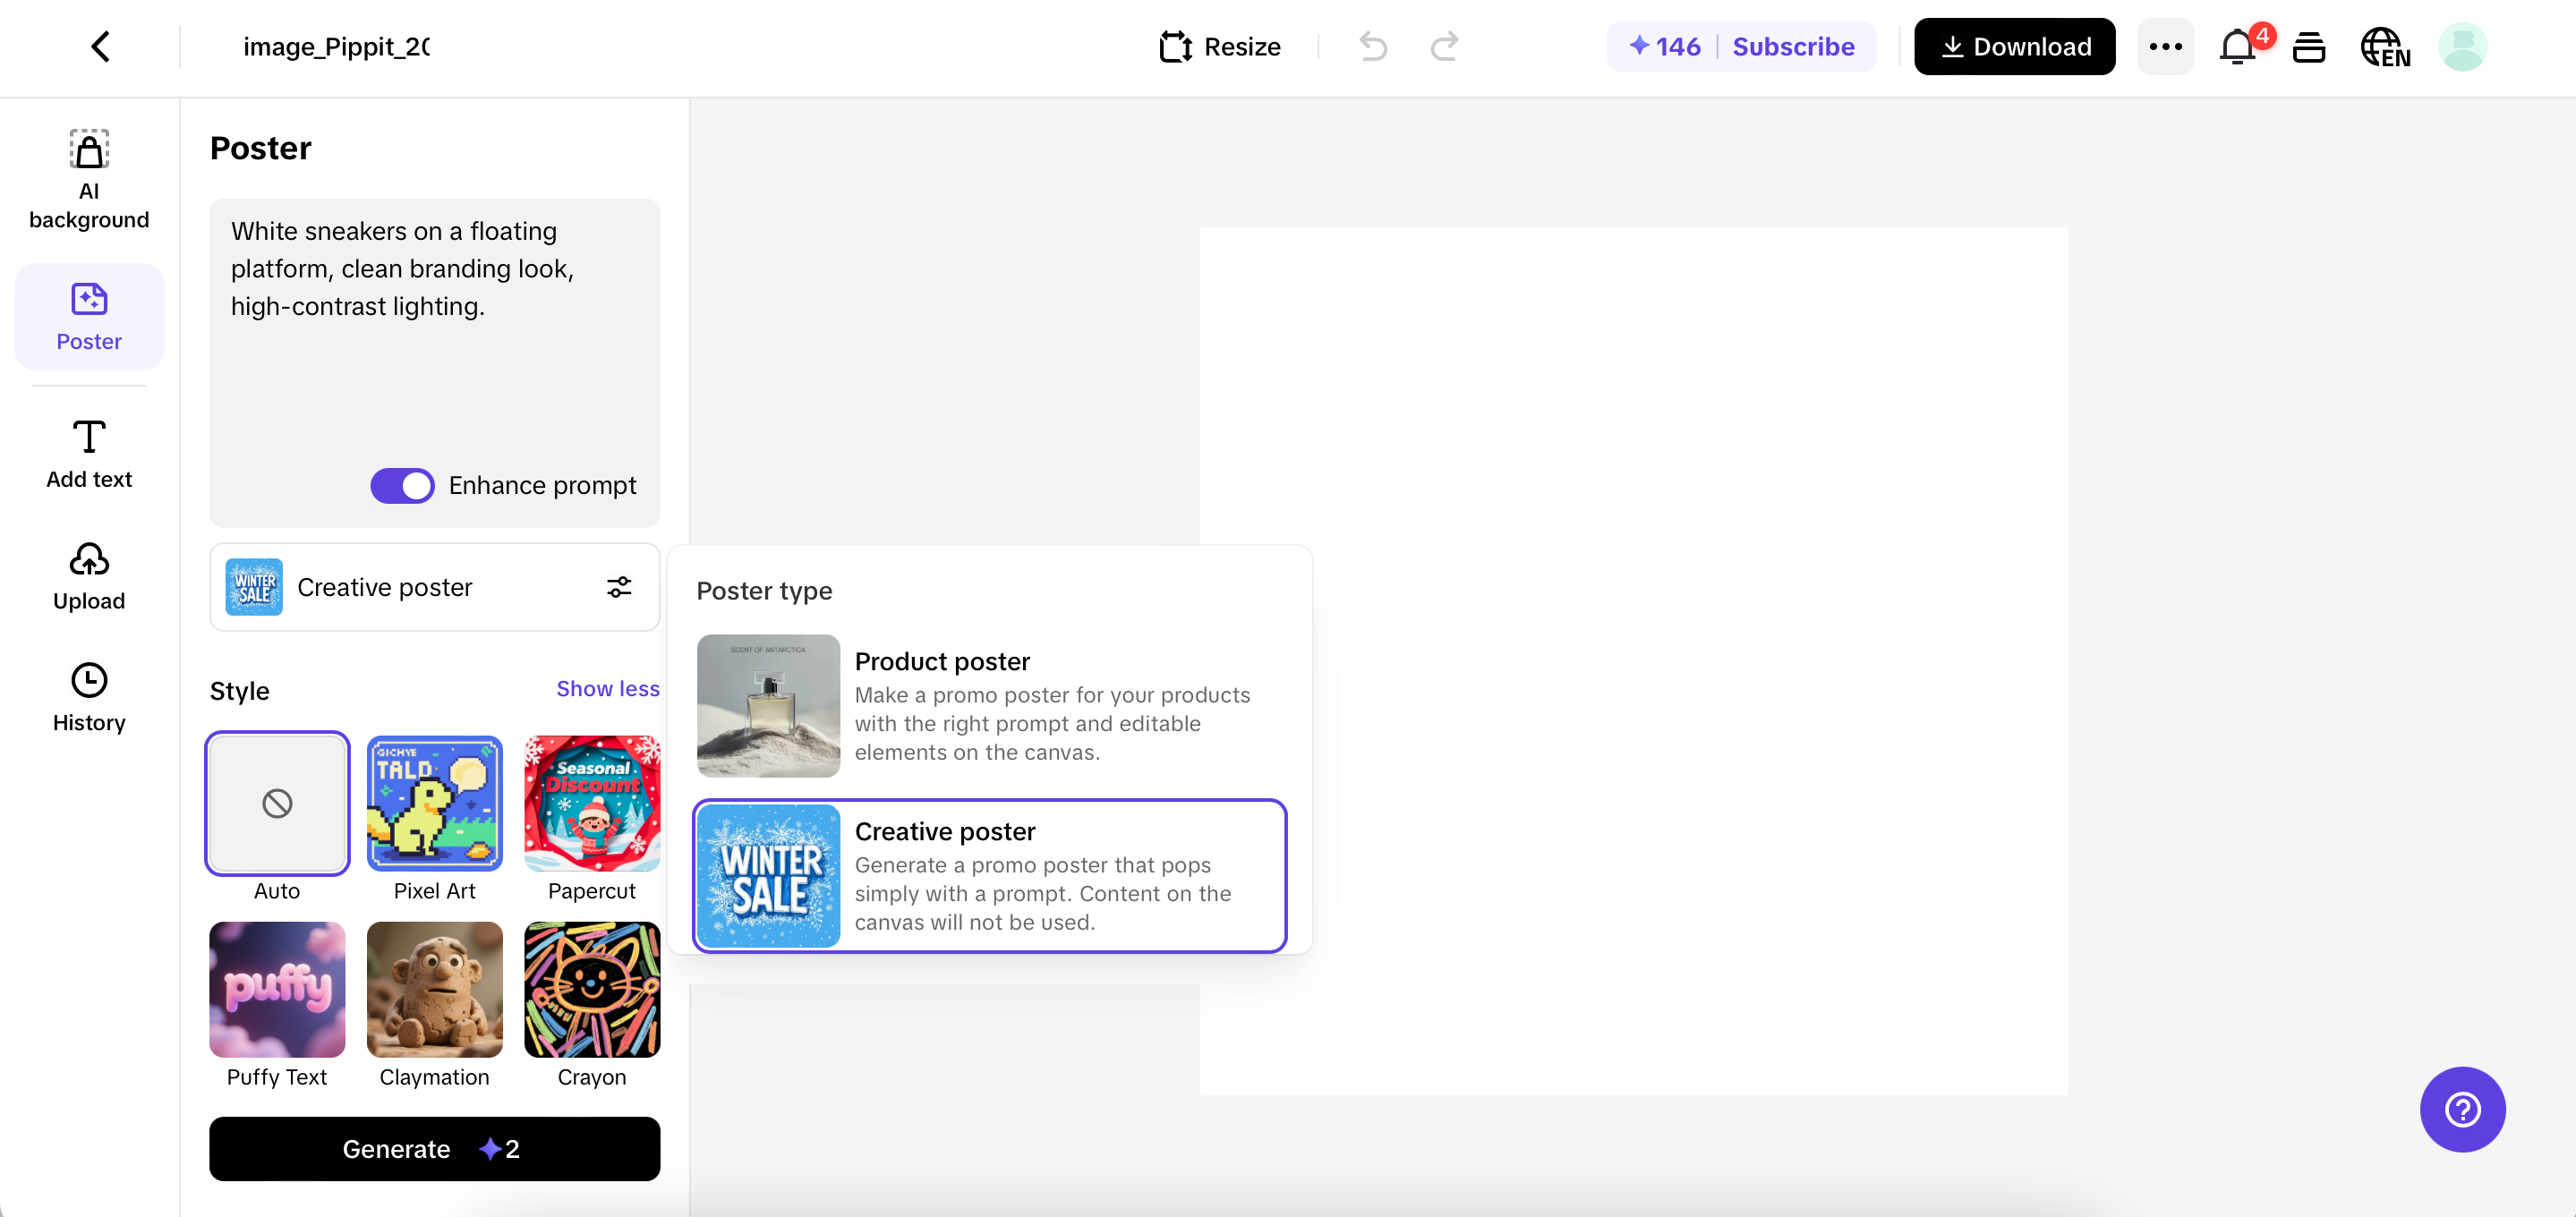The image size is (2576, 1217).
Task: Go back using the left arrow
Action: click(100, 46)
